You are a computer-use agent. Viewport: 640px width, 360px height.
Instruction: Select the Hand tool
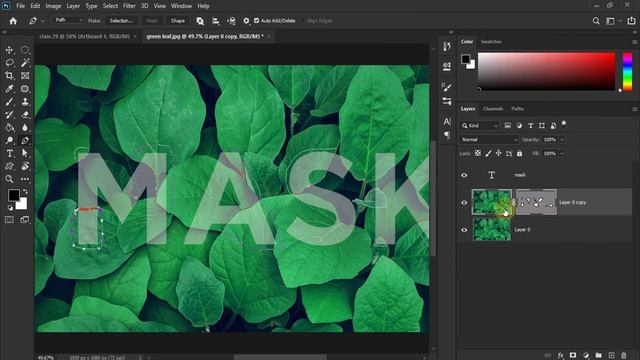click(x=25, y=166)
